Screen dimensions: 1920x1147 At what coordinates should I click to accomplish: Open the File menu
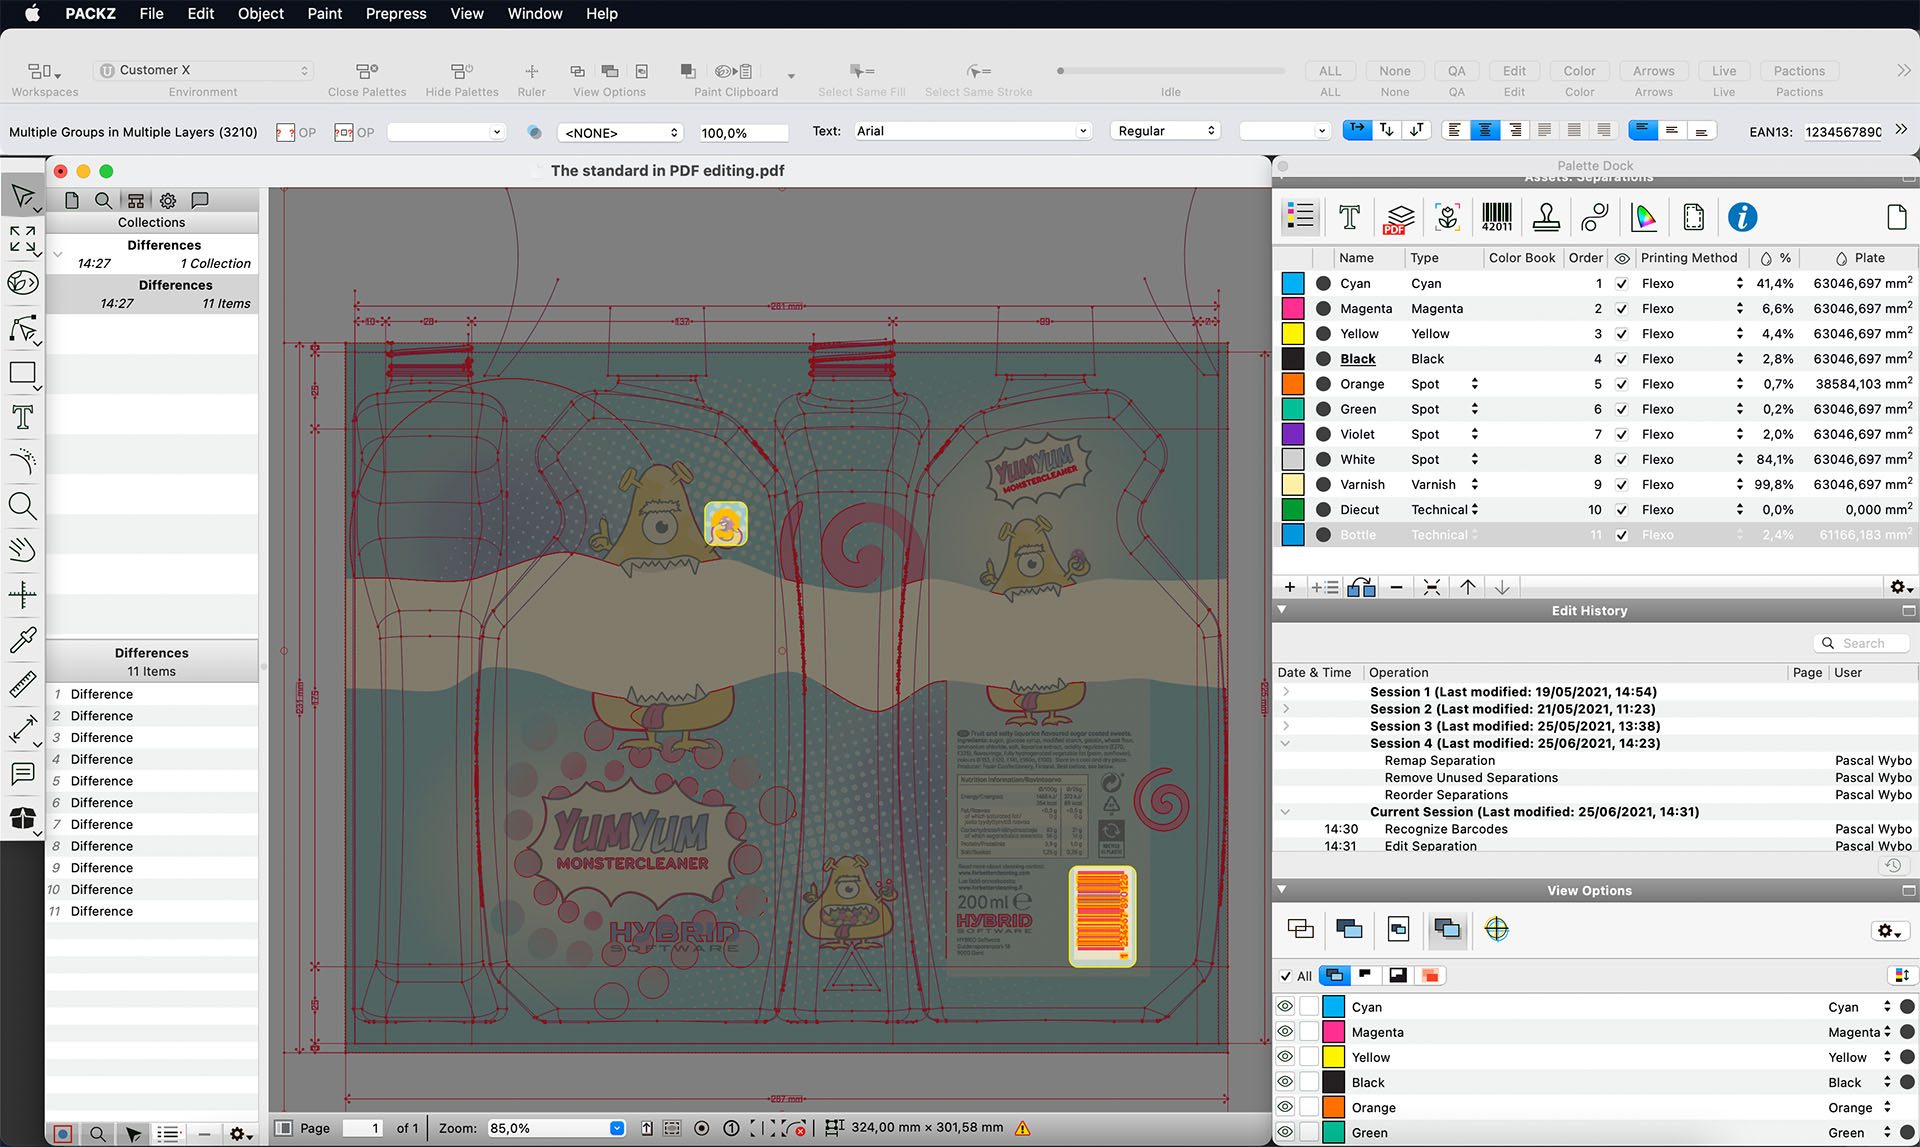(x=152, y=14)
